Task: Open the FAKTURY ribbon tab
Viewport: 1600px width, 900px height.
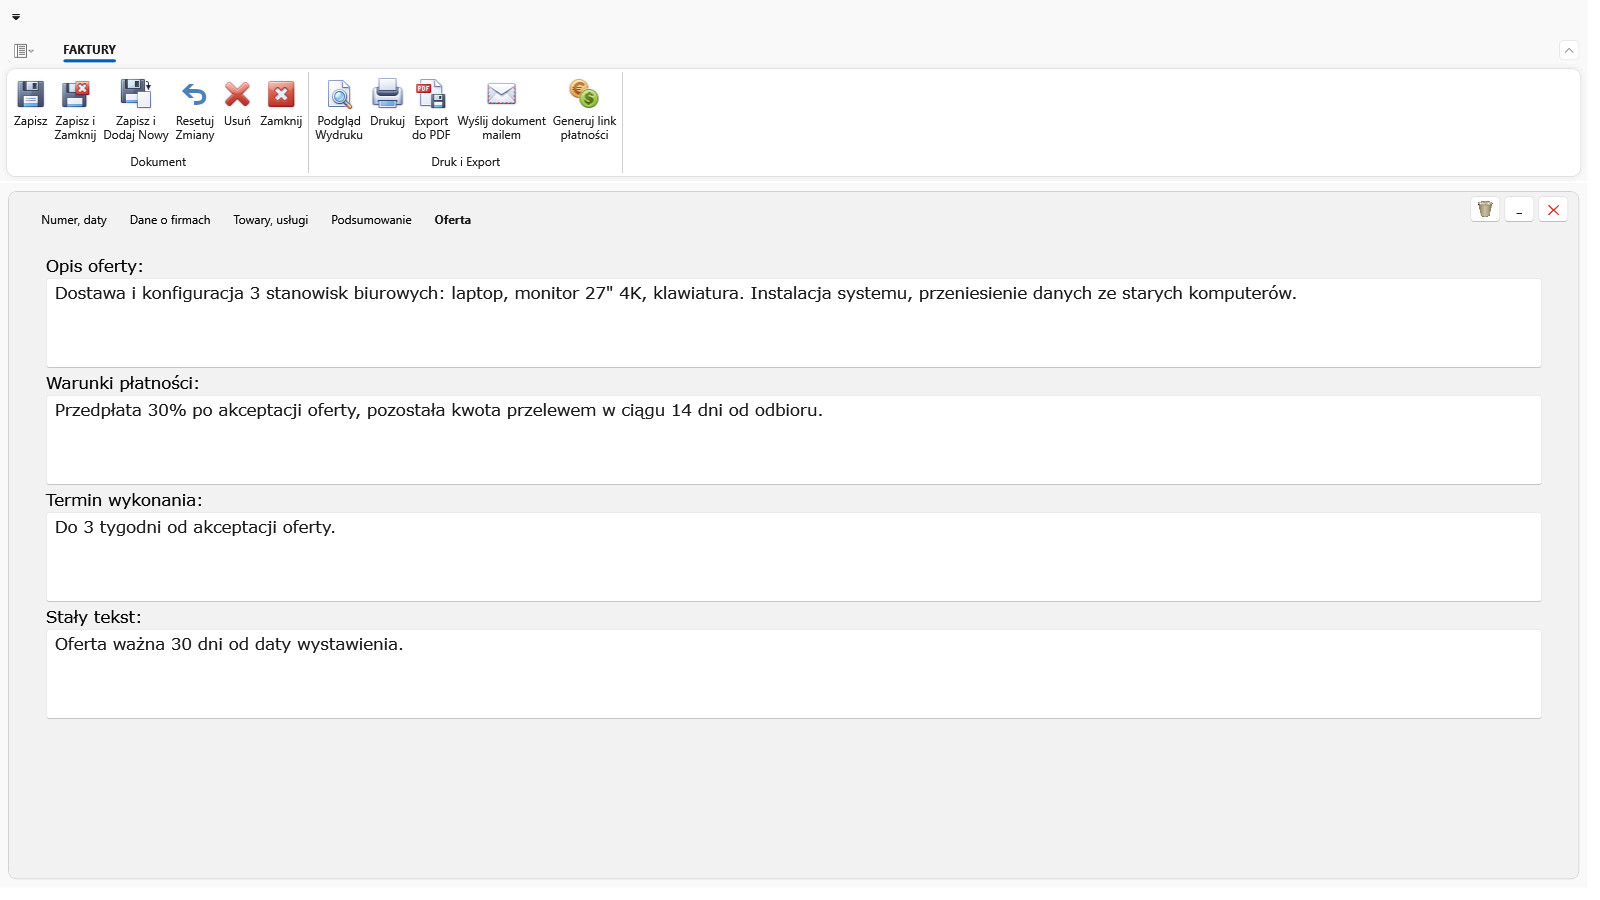Action: [x=89, y=50]
